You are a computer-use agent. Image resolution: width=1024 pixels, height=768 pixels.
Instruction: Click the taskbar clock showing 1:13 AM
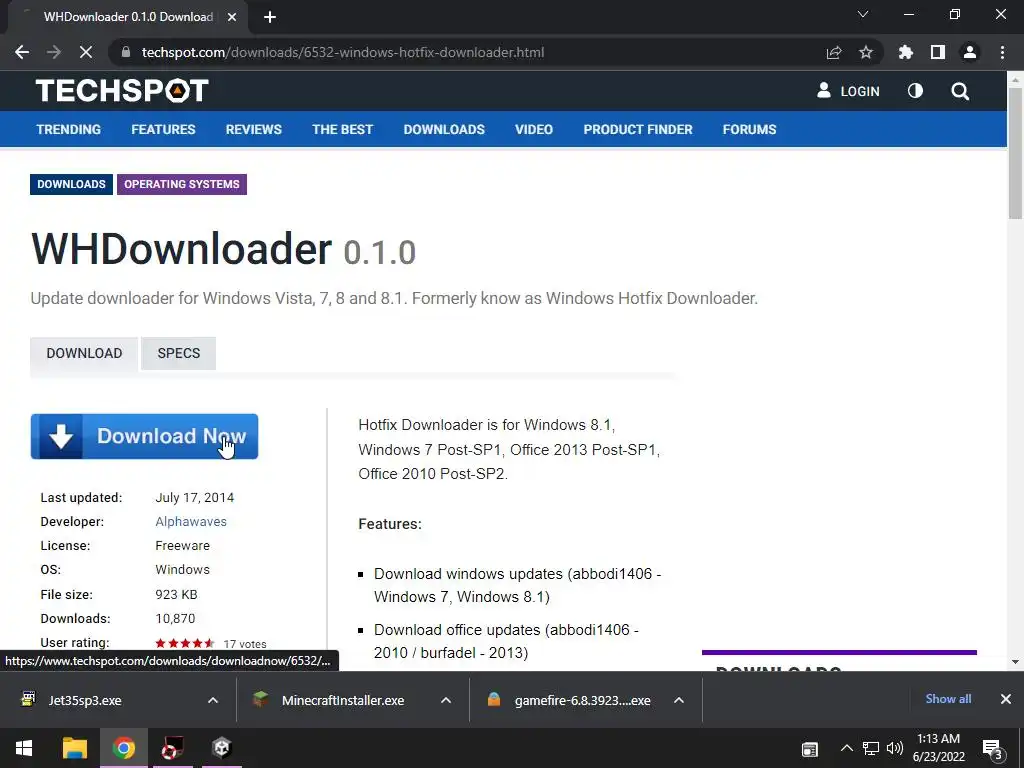tap(938, 748)
